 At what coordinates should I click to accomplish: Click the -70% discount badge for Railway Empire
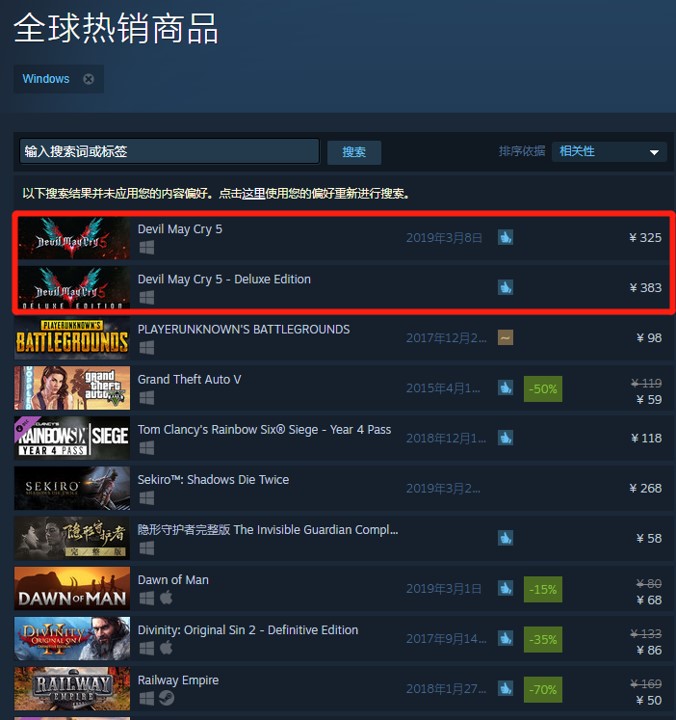(x=543, y=689)
